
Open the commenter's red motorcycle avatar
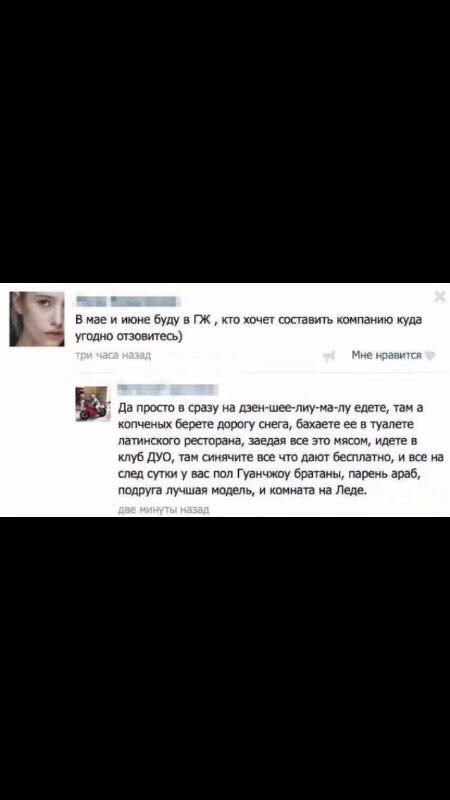click(93, 403)
